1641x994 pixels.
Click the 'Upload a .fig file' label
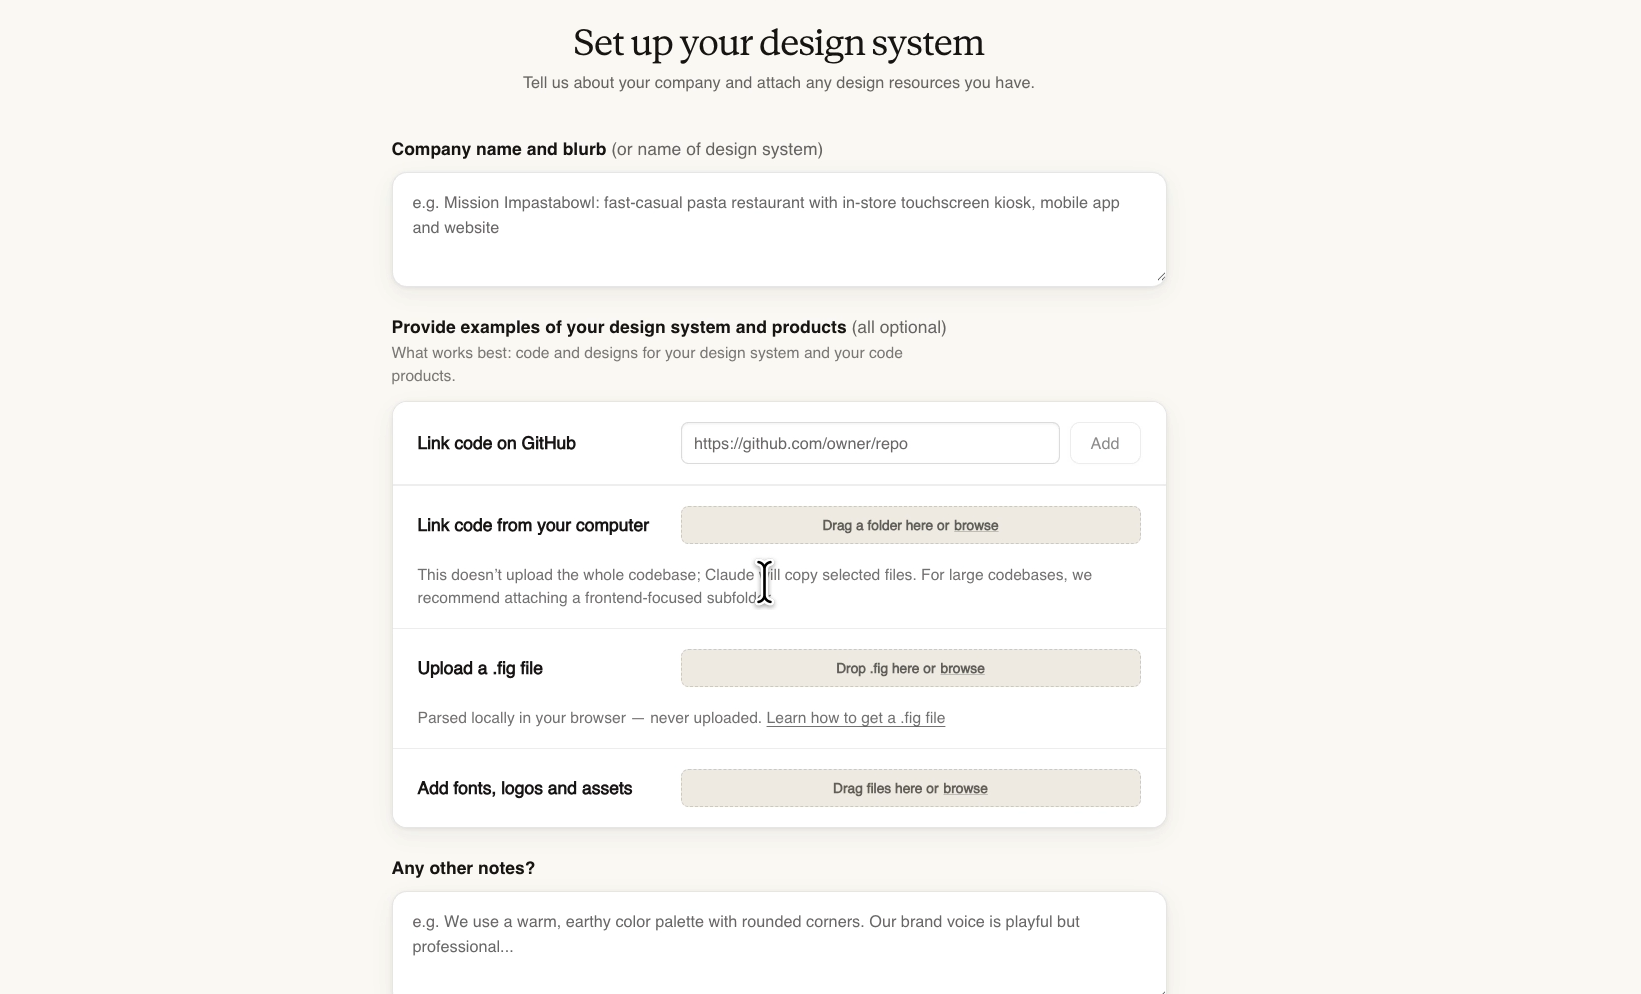480,668
